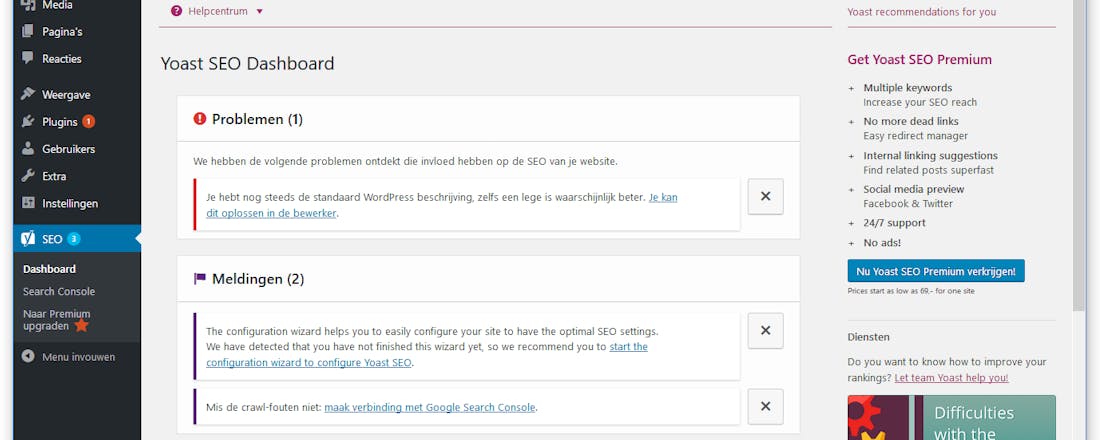Click Nu Yoast SEO Premium verkrijgen button
The height and width of the screenshot is (440, 1100).
point(936,271)
